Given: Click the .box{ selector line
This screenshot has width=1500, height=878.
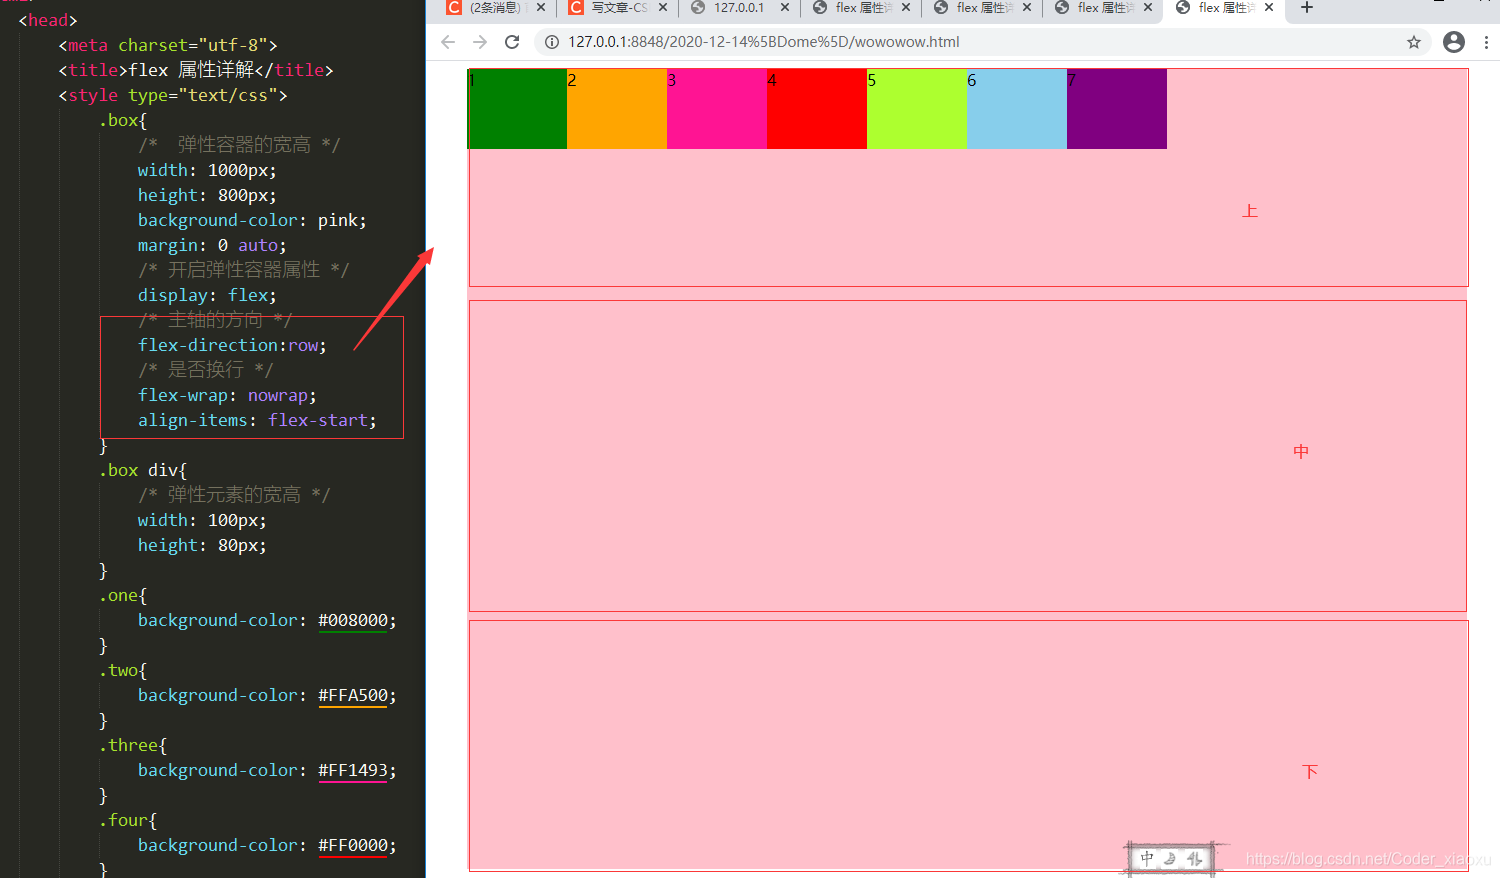Looking at the screenshot, I should point(123,120).
